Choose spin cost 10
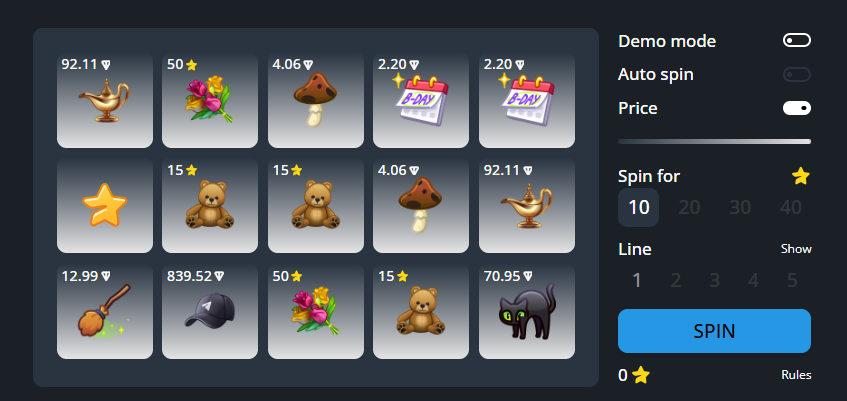This screenshot has height=401, width=847. [x=638, y=208]
